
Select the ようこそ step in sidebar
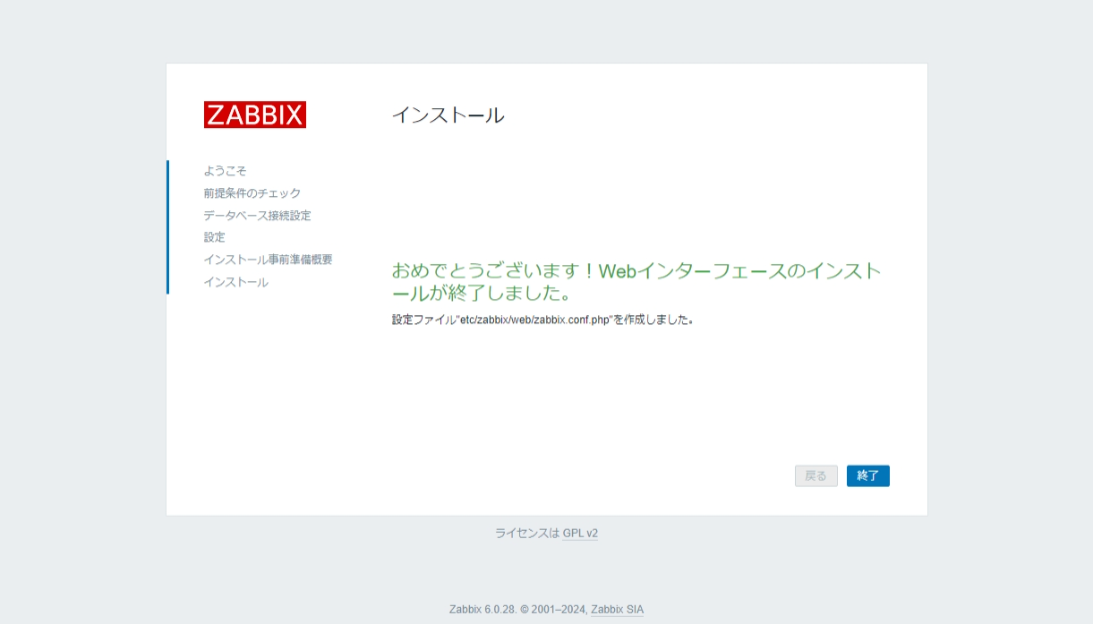(x=224, y=171)
